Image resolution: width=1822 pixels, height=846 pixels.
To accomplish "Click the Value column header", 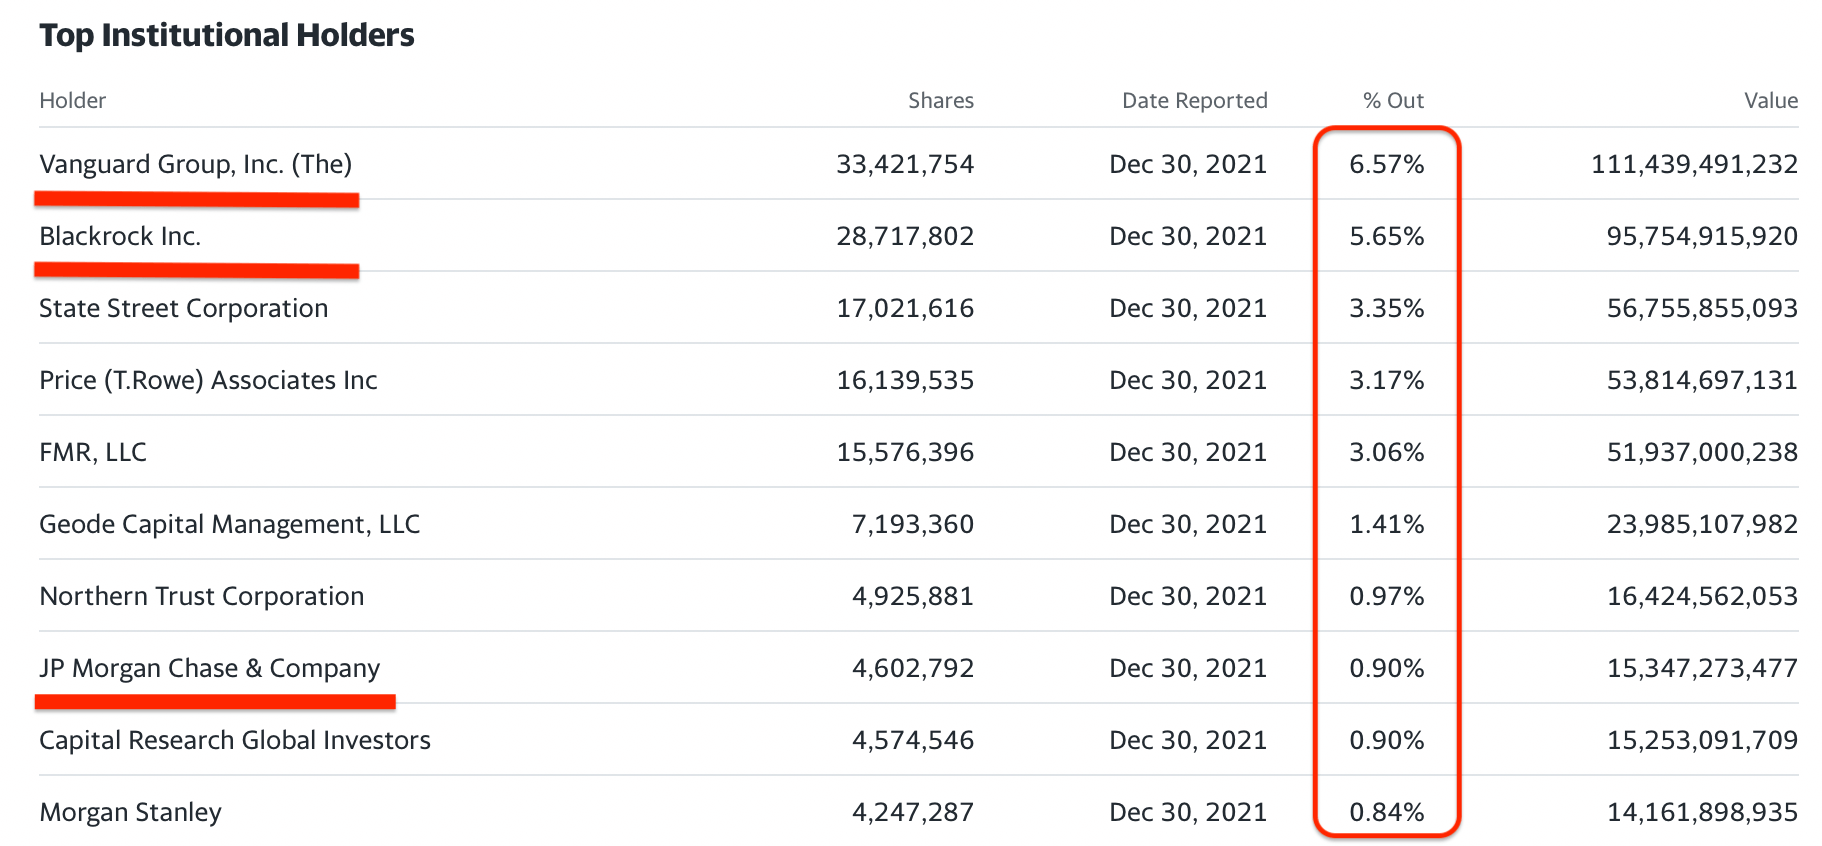I will pyautogui.click(x=1770, y=100).
